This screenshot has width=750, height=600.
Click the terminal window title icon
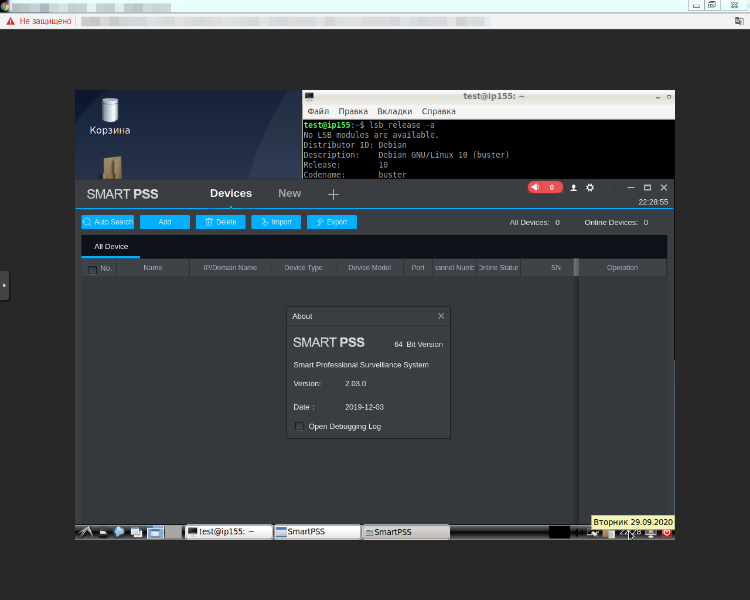pyautogui.click(x=309, y=96)
